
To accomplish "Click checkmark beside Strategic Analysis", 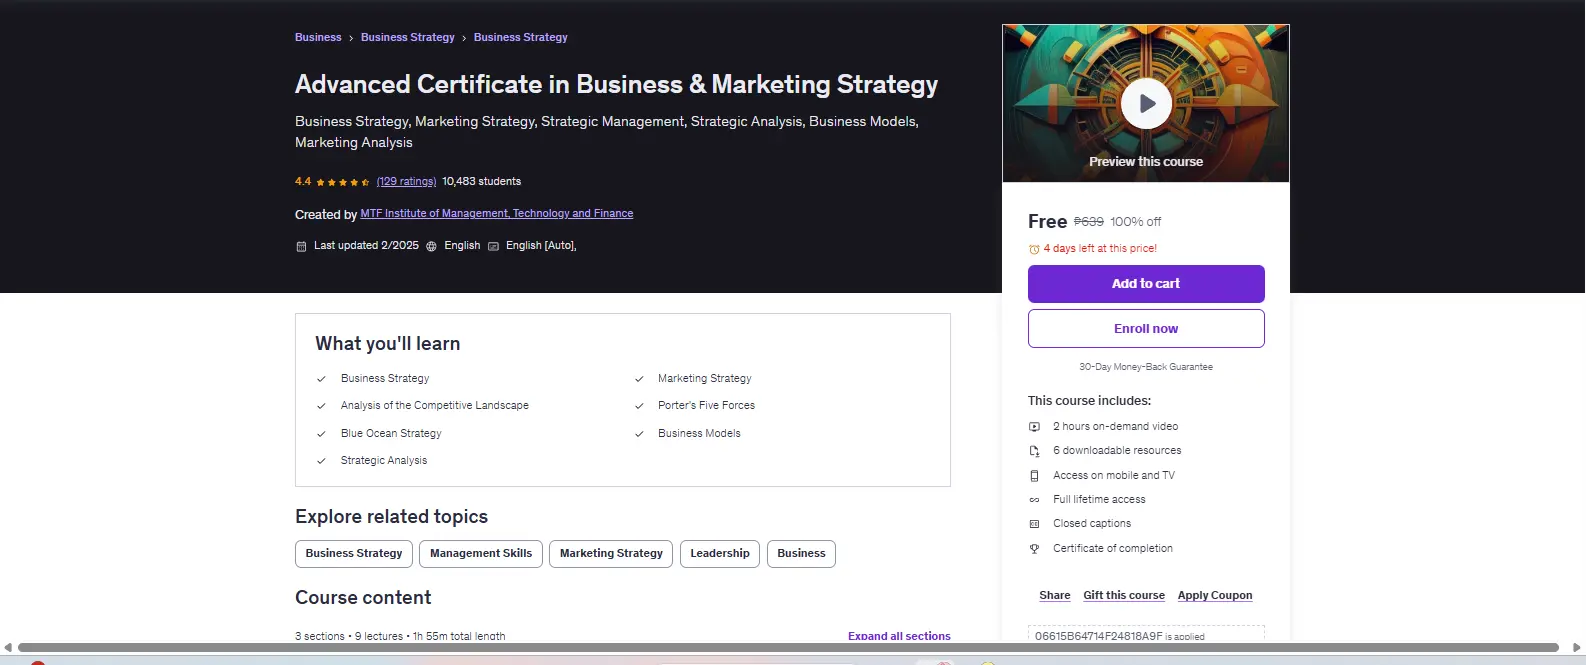I will coord(321,461).
